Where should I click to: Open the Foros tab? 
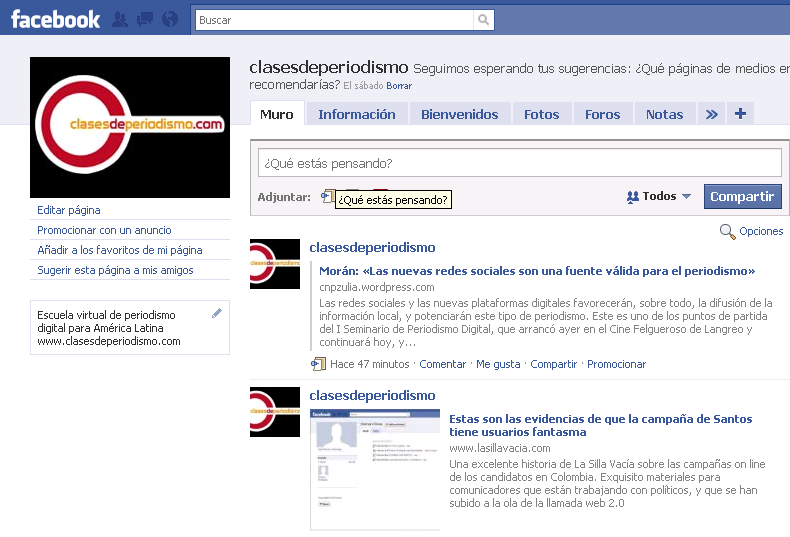tap(603, 114)
